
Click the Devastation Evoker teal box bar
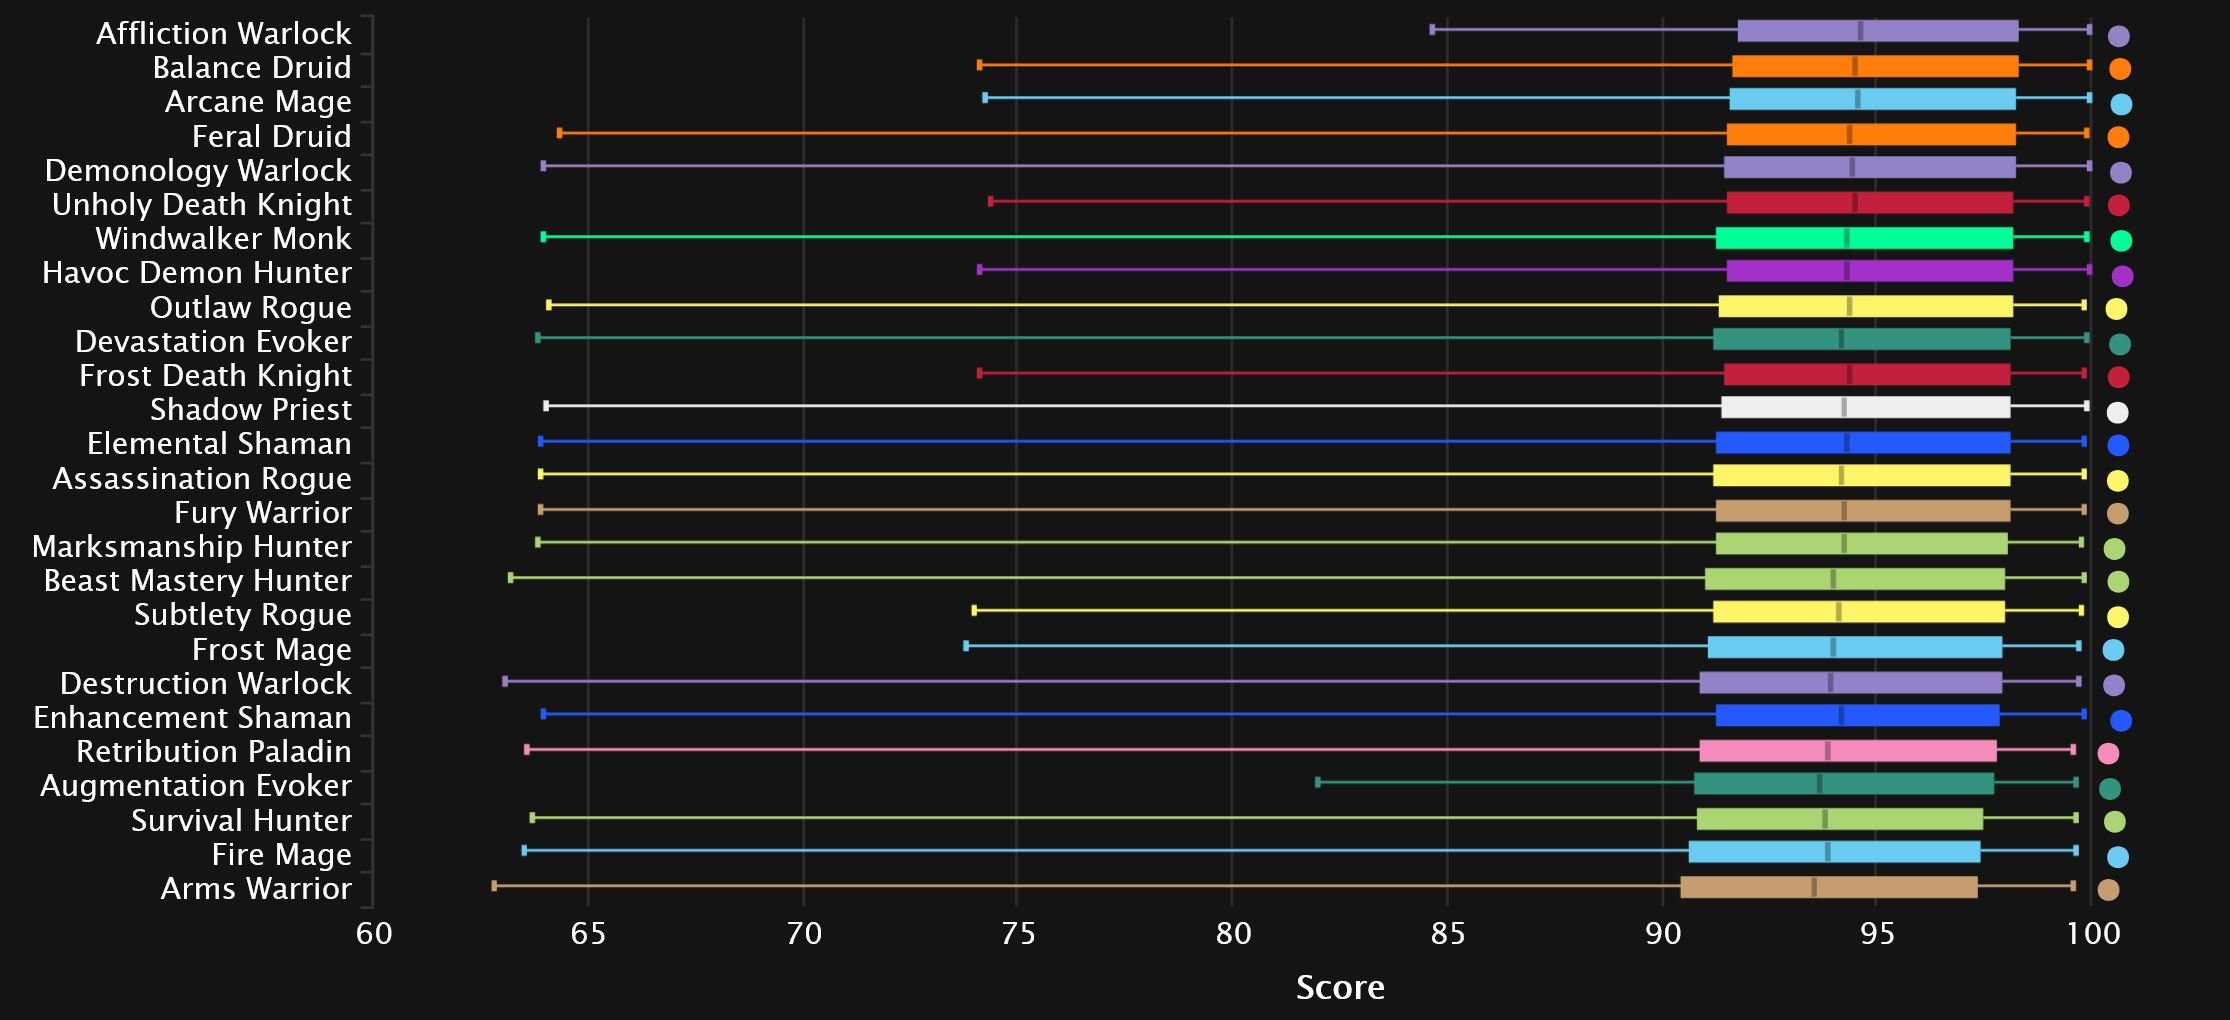point(1861,339)
